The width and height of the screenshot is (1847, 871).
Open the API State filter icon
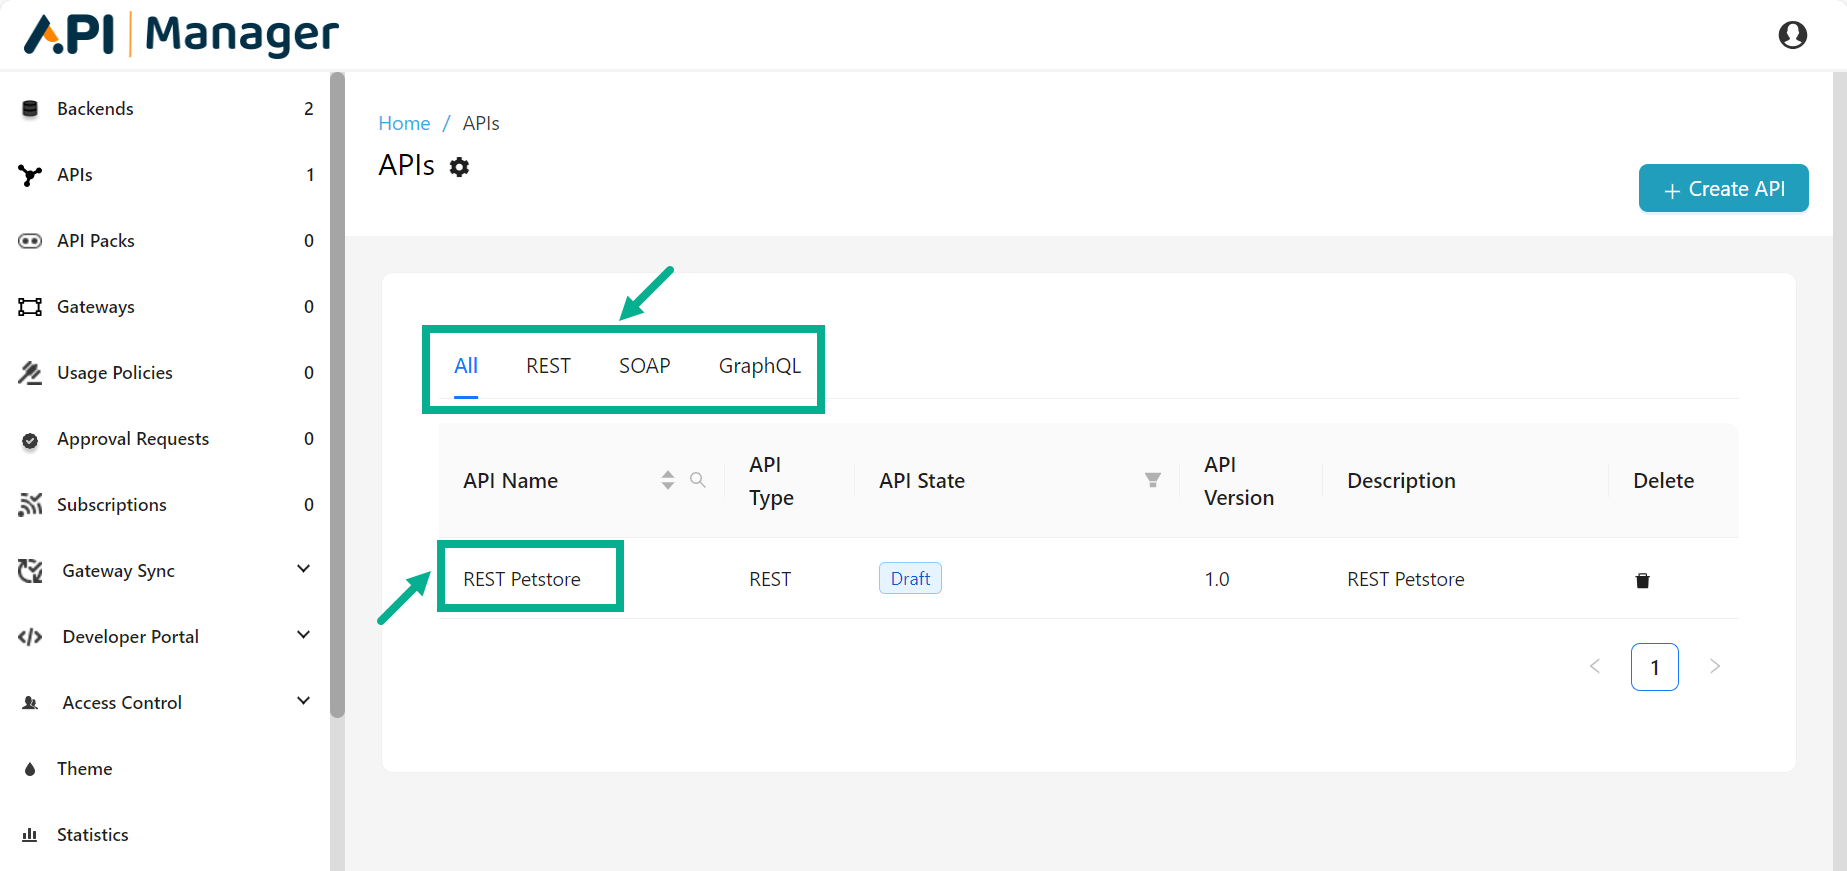pyautogui.click(x=1152, y=480)
